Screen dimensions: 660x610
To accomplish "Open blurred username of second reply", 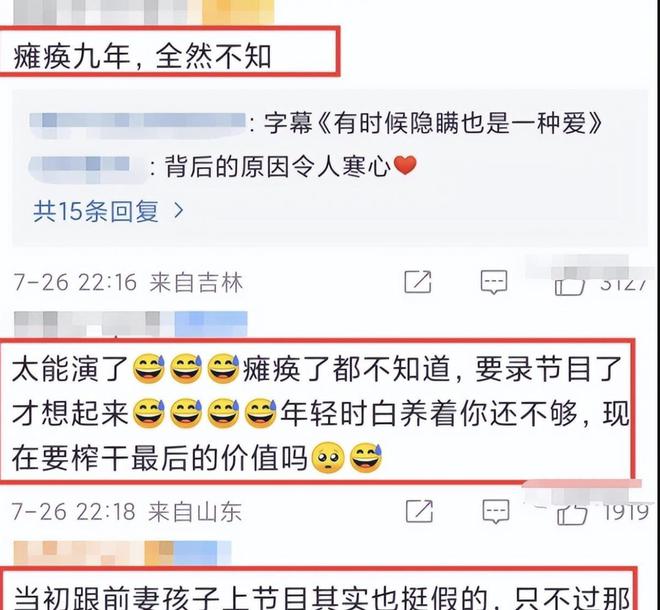I will 86,167.
